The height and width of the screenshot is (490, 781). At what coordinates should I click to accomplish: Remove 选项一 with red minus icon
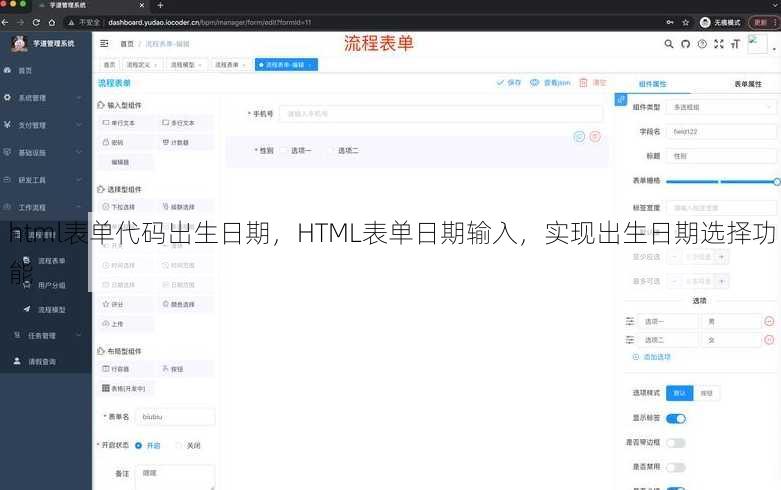coord(769,322)
